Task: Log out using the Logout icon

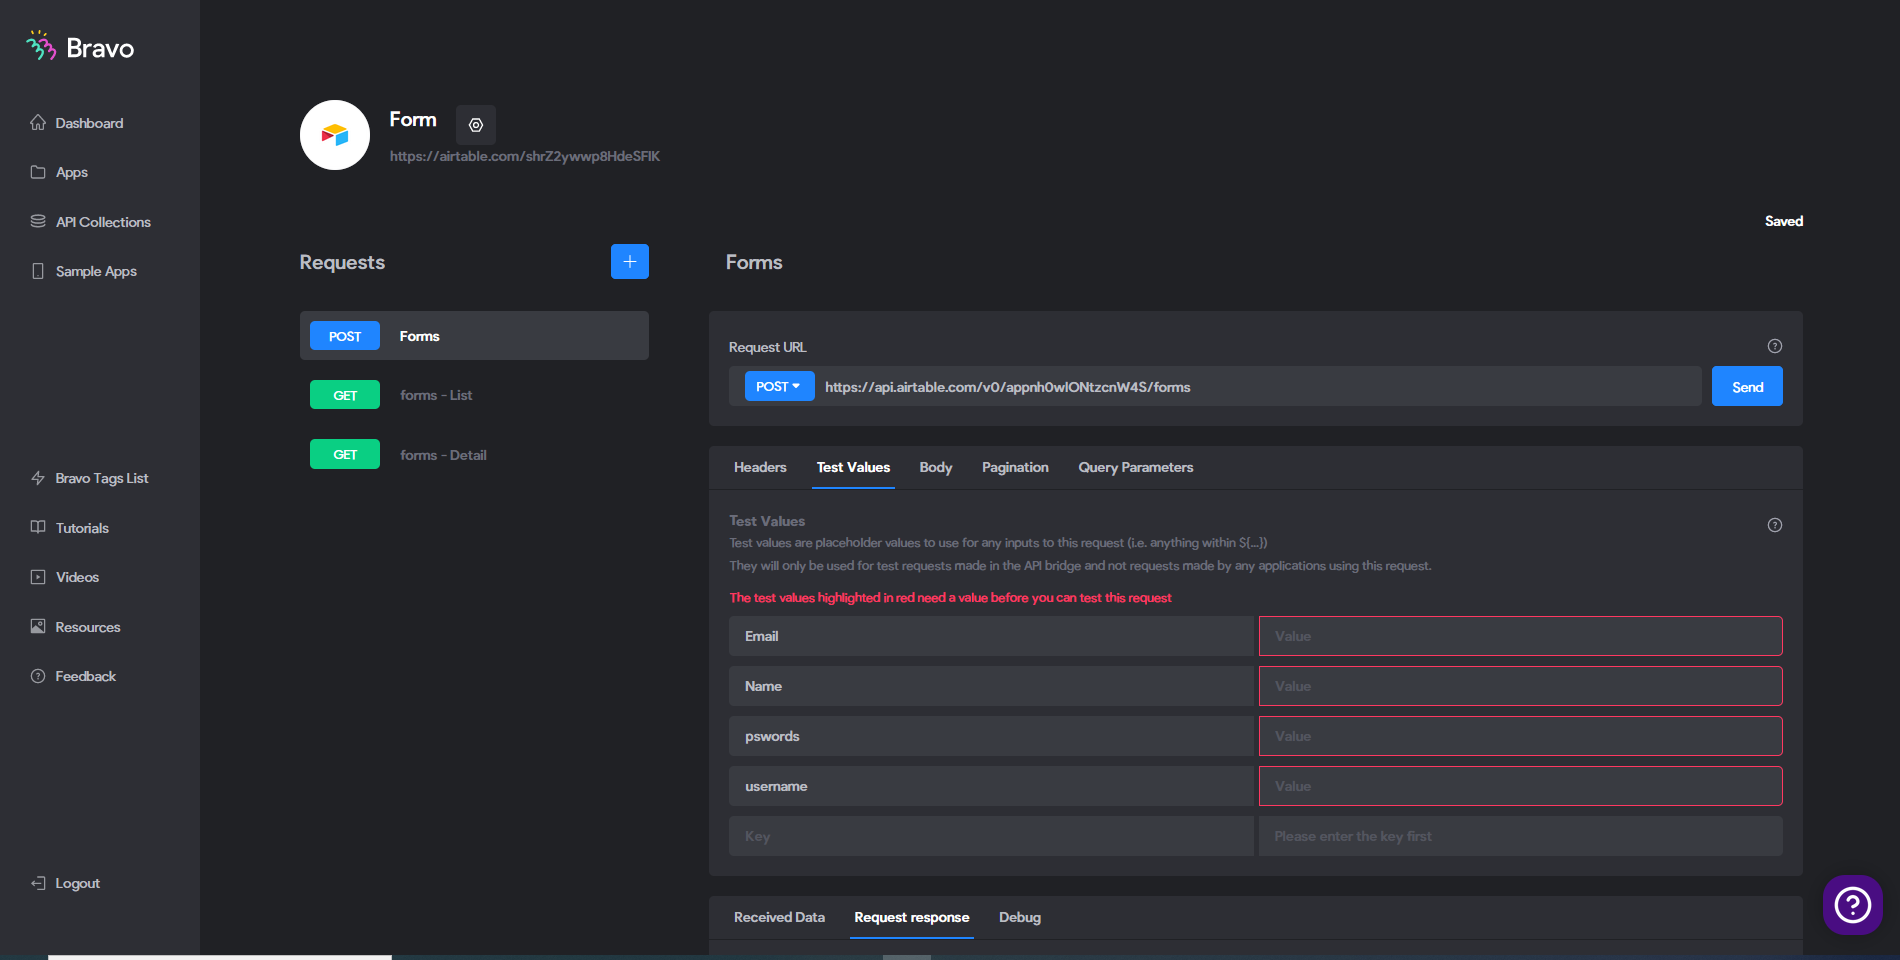Action: click(38, 883)
